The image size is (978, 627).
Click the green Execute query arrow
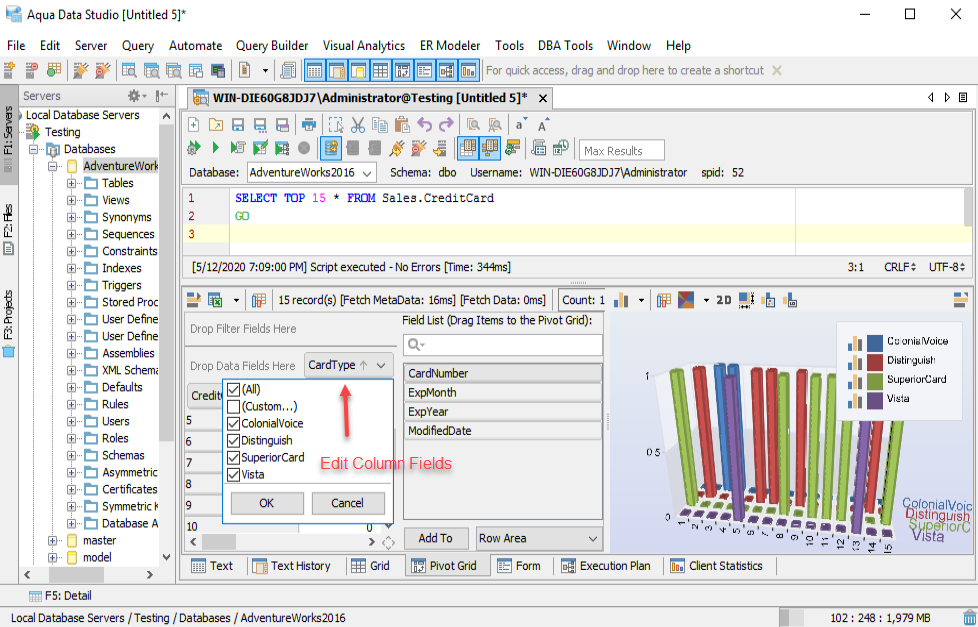coord(216,148)
